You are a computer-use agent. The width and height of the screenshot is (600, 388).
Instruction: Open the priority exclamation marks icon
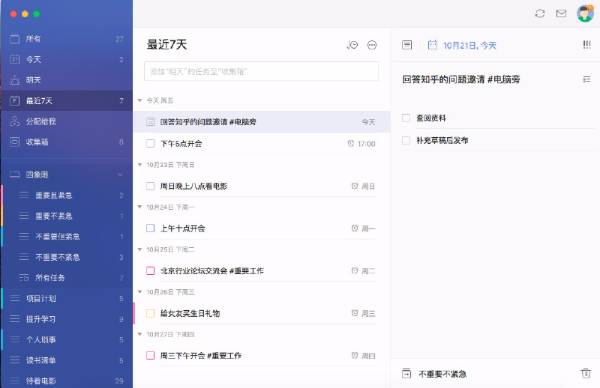coord(586,45)
